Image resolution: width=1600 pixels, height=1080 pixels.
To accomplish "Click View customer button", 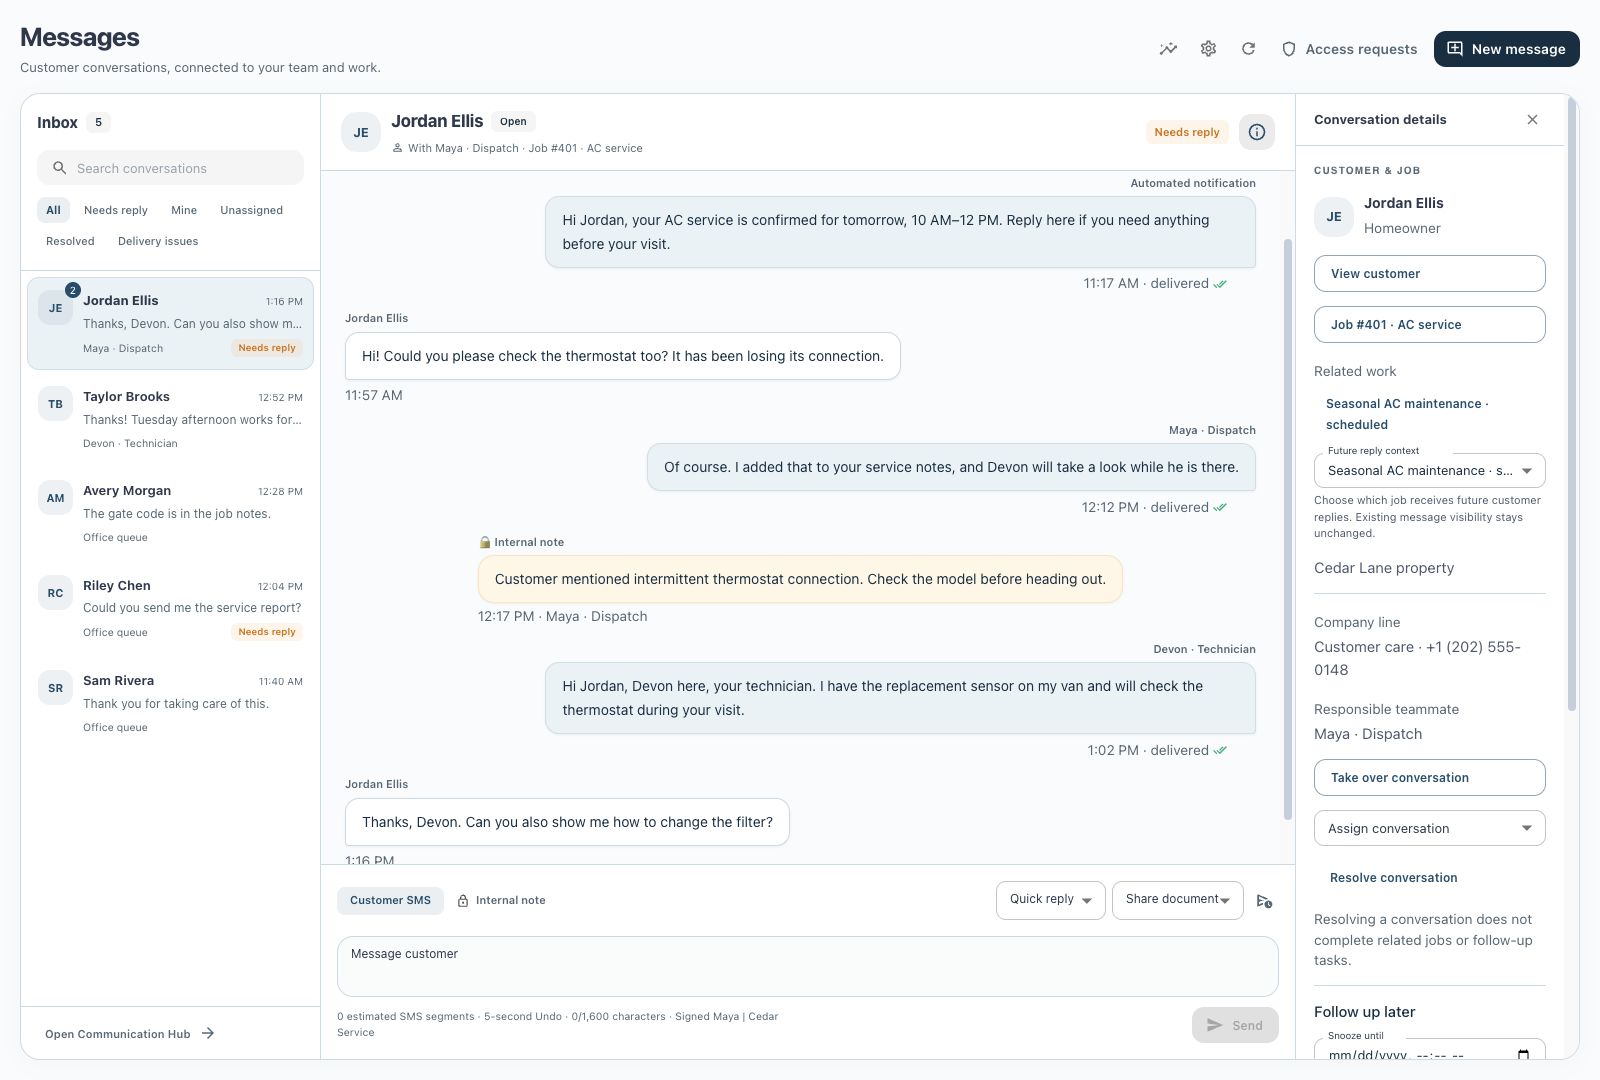I will click(x=1430, y=274).
